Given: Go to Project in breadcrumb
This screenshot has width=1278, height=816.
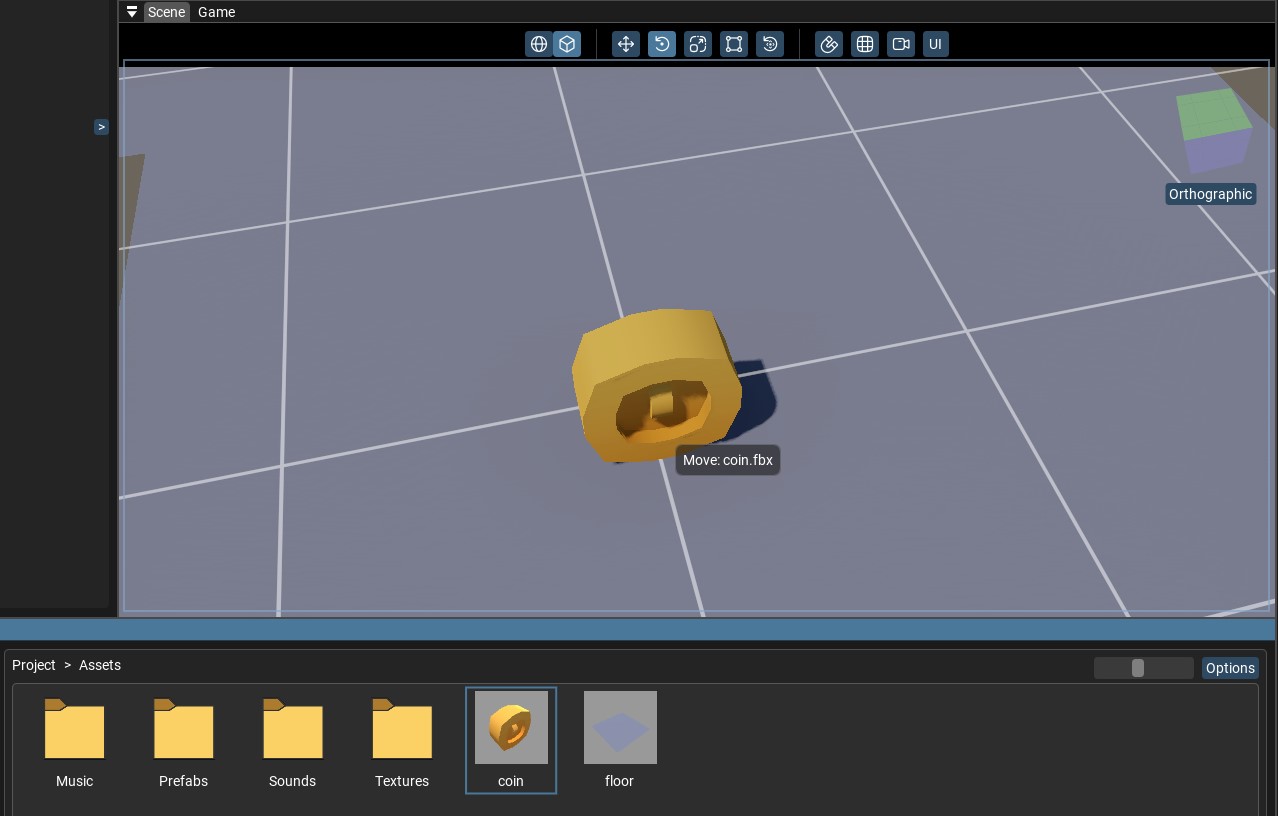Looking at the screenshot, I should [x=34, y=665].
